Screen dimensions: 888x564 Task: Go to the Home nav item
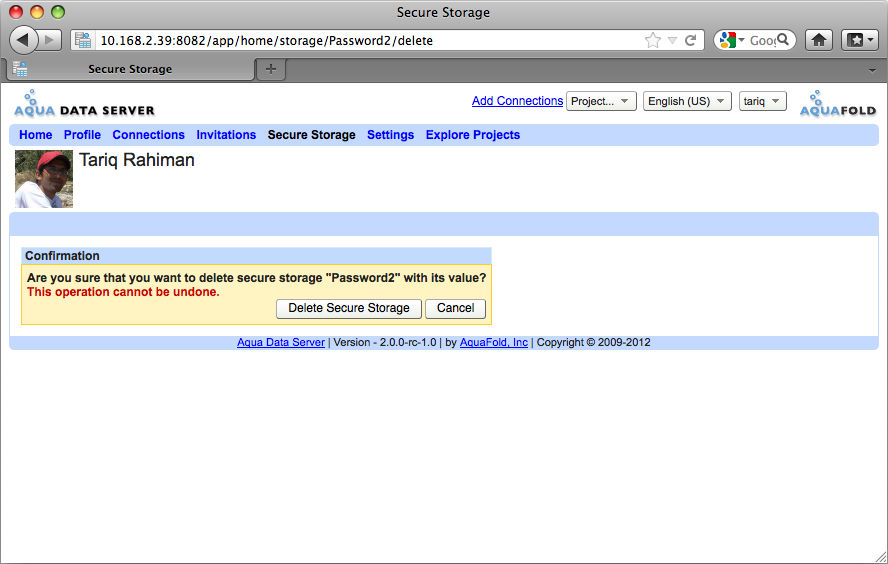pos(36,135)
